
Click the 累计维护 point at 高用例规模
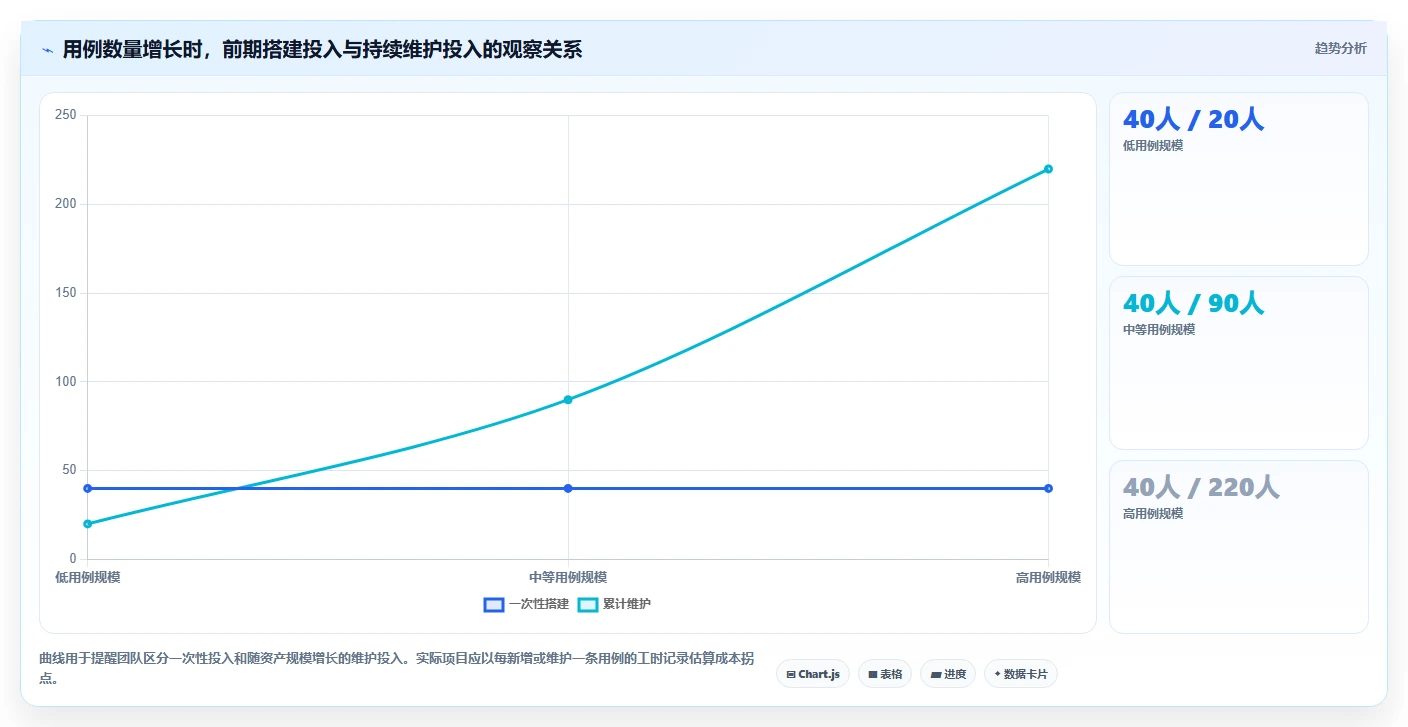click(x=1048, y=169)
